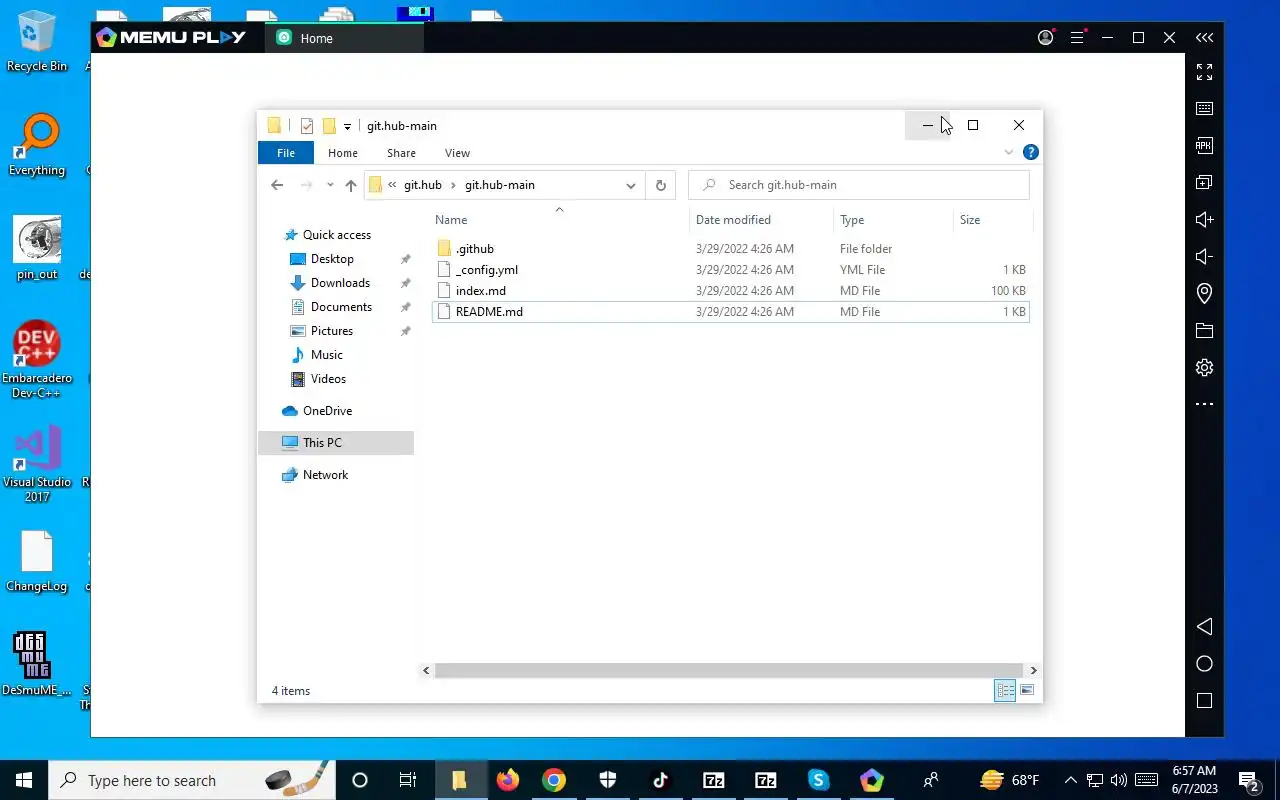Open Customize Quick Access Toolbar dropdown

click(x=347, y=126)
